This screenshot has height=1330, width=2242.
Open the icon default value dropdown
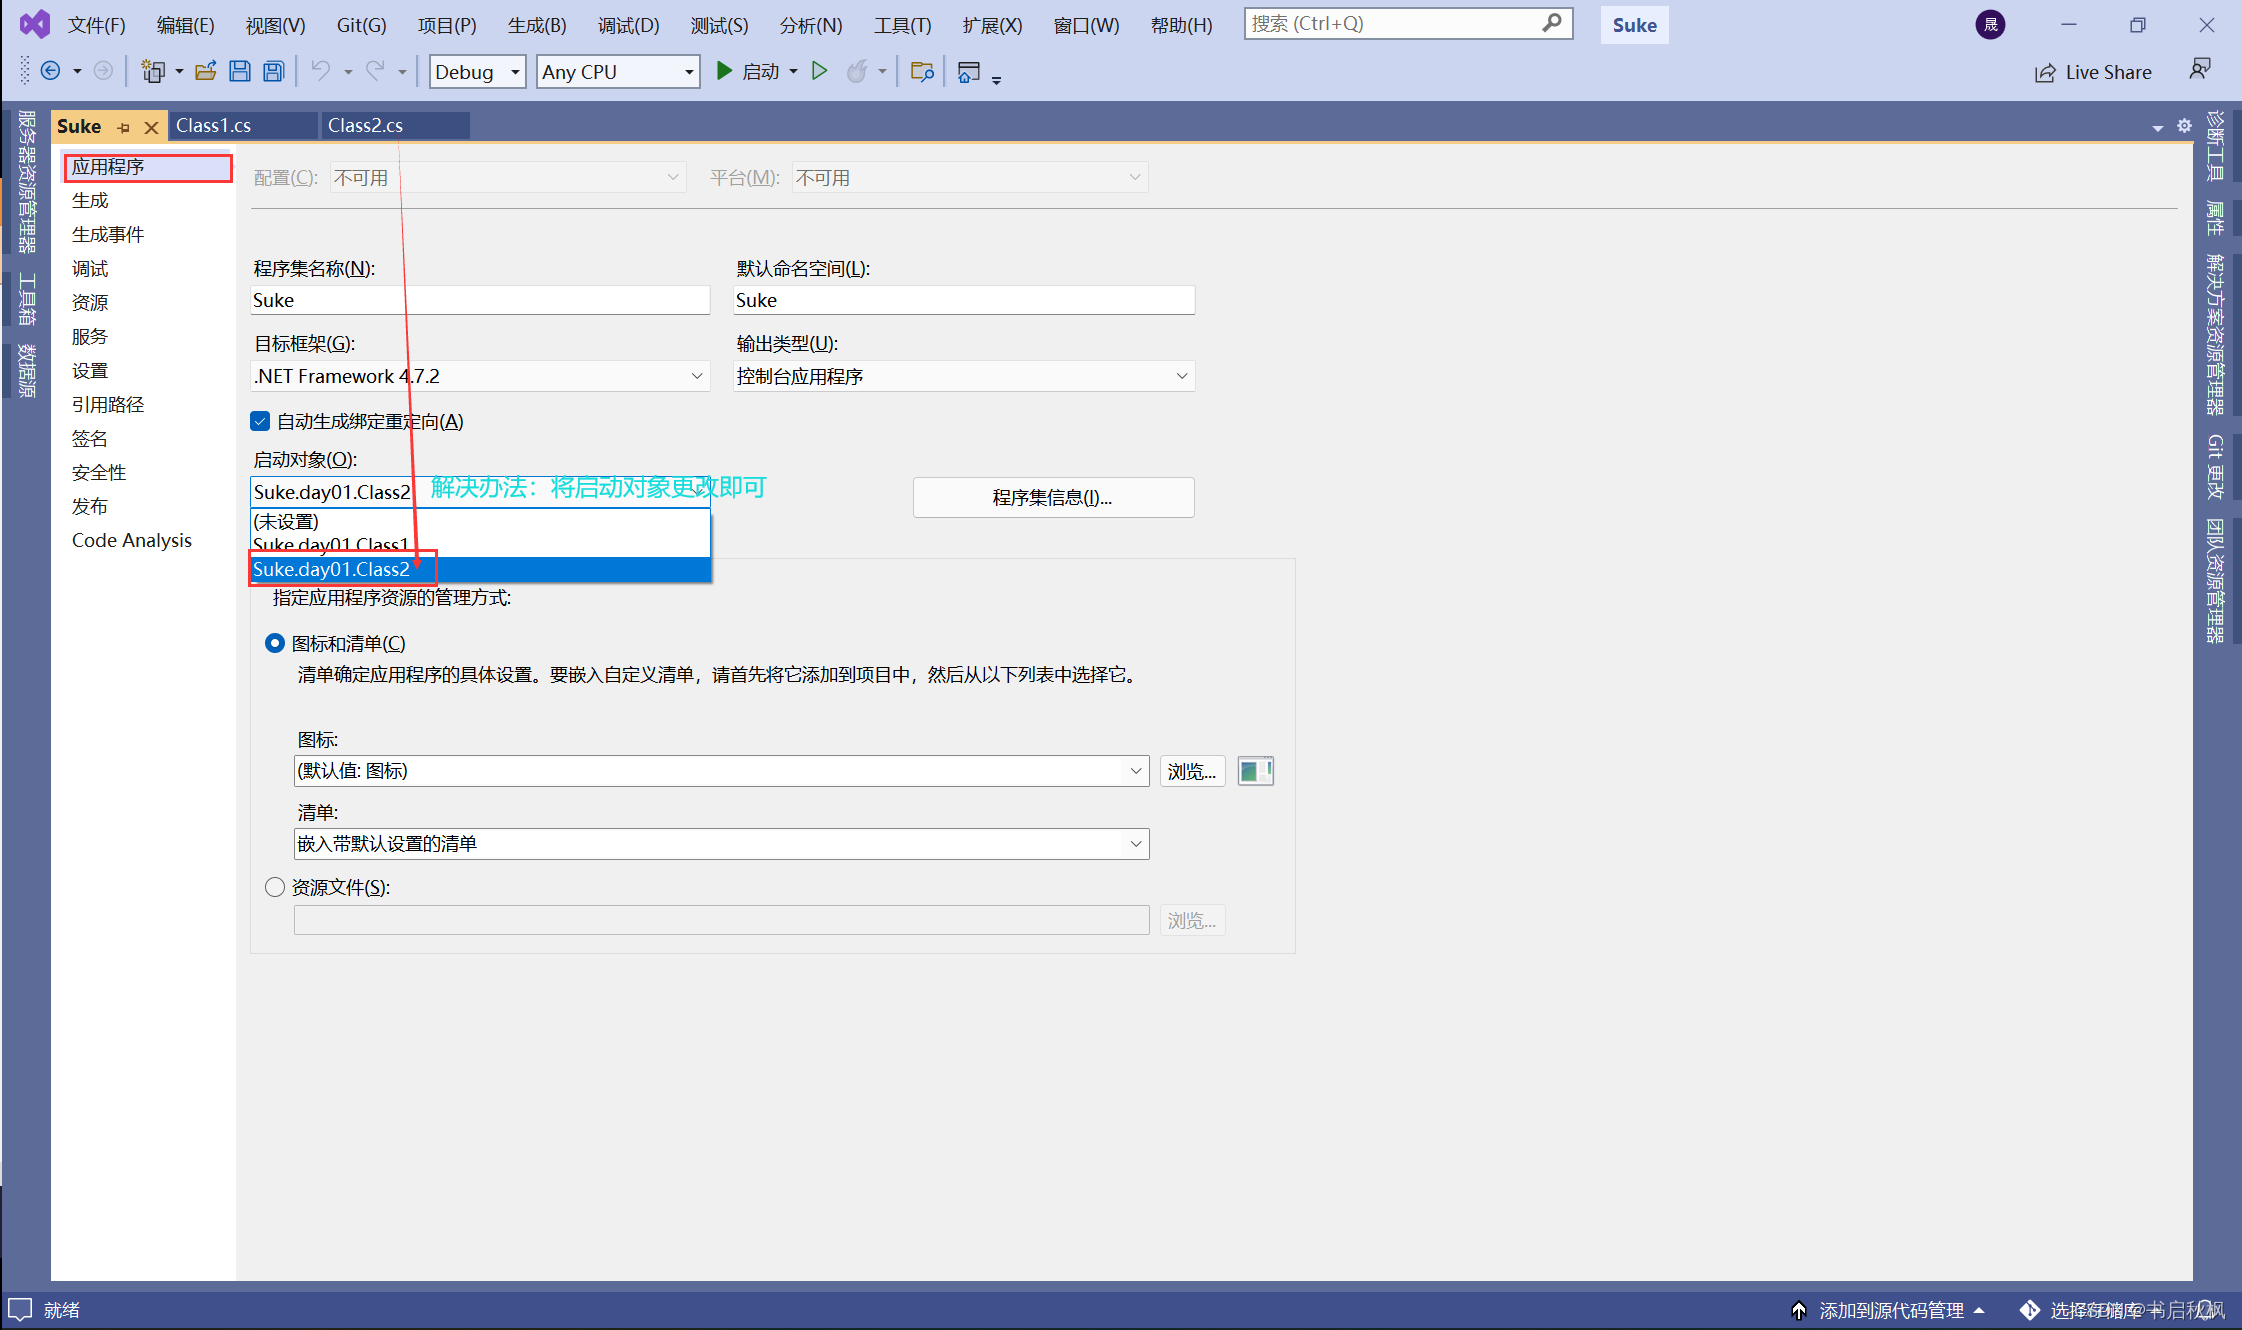coord(721,771)
